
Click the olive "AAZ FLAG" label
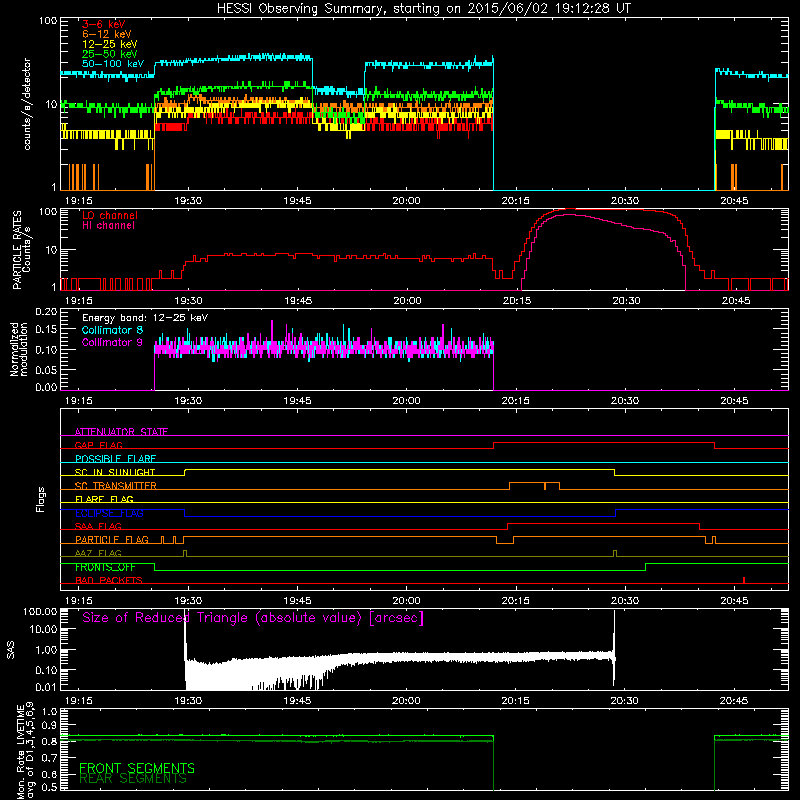point(98,553)
